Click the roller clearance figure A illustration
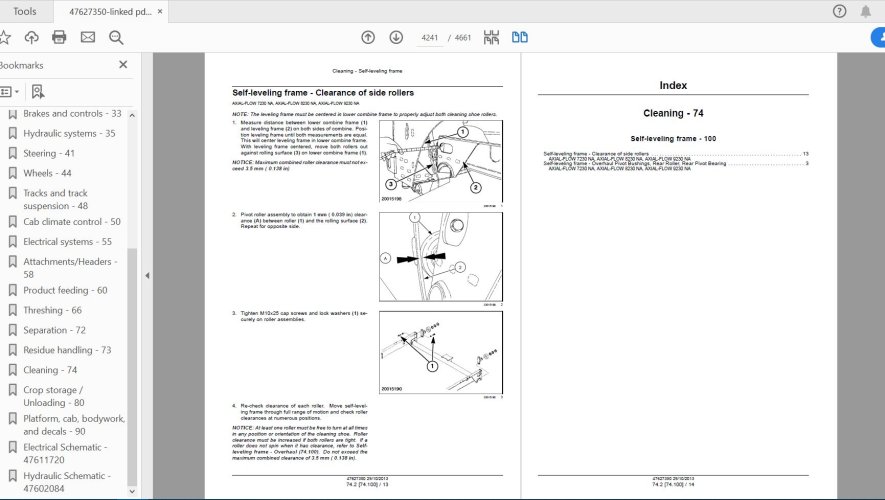This screenshot has width=885, height=500. tap(441, 257)
